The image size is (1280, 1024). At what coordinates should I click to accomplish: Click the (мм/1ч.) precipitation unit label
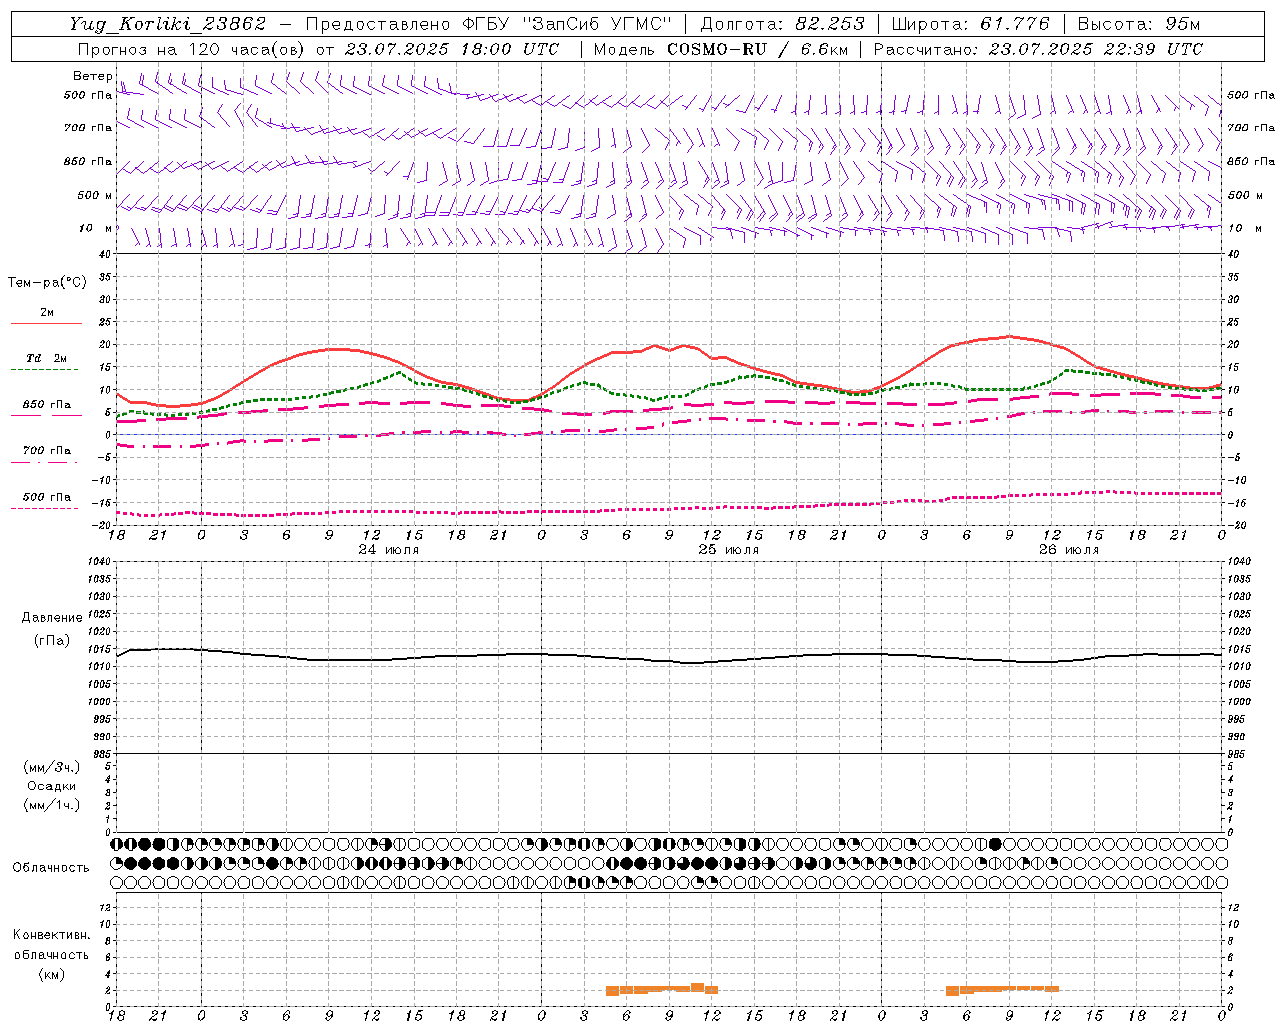pos(51,805)
